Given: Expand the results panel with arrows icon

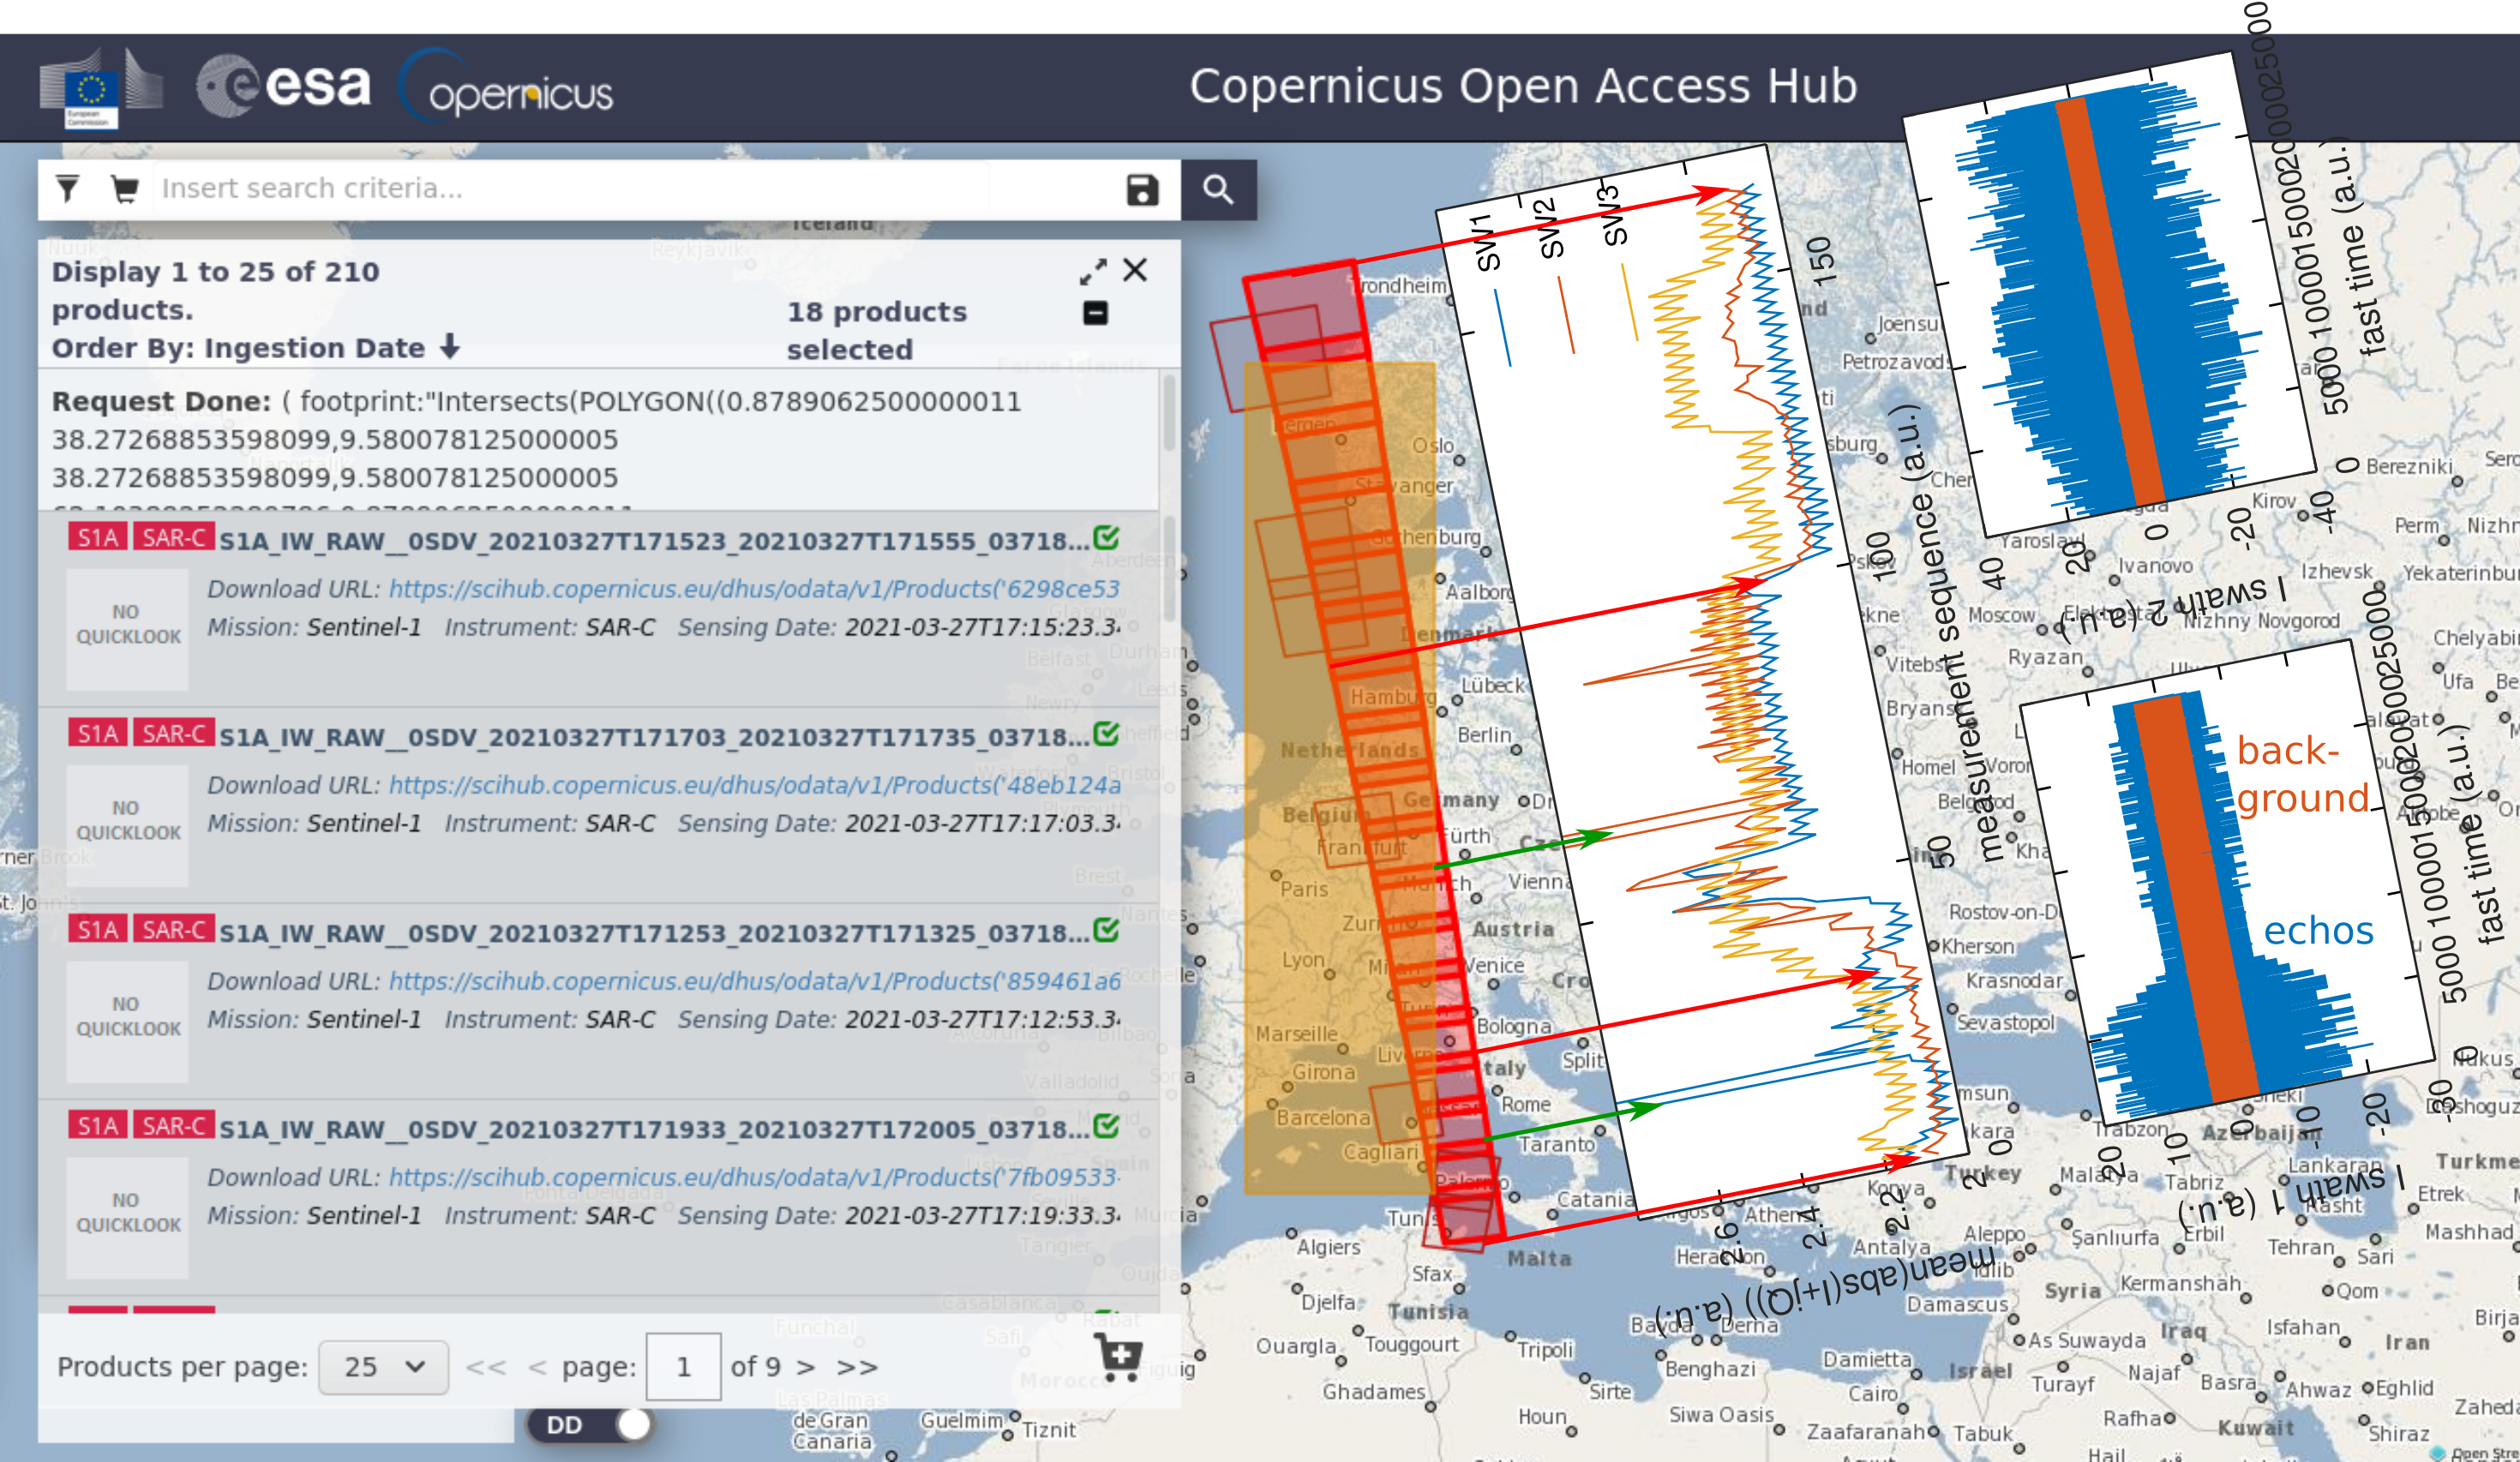Looking at the screenshot, I should click(x=1093, y=271).
